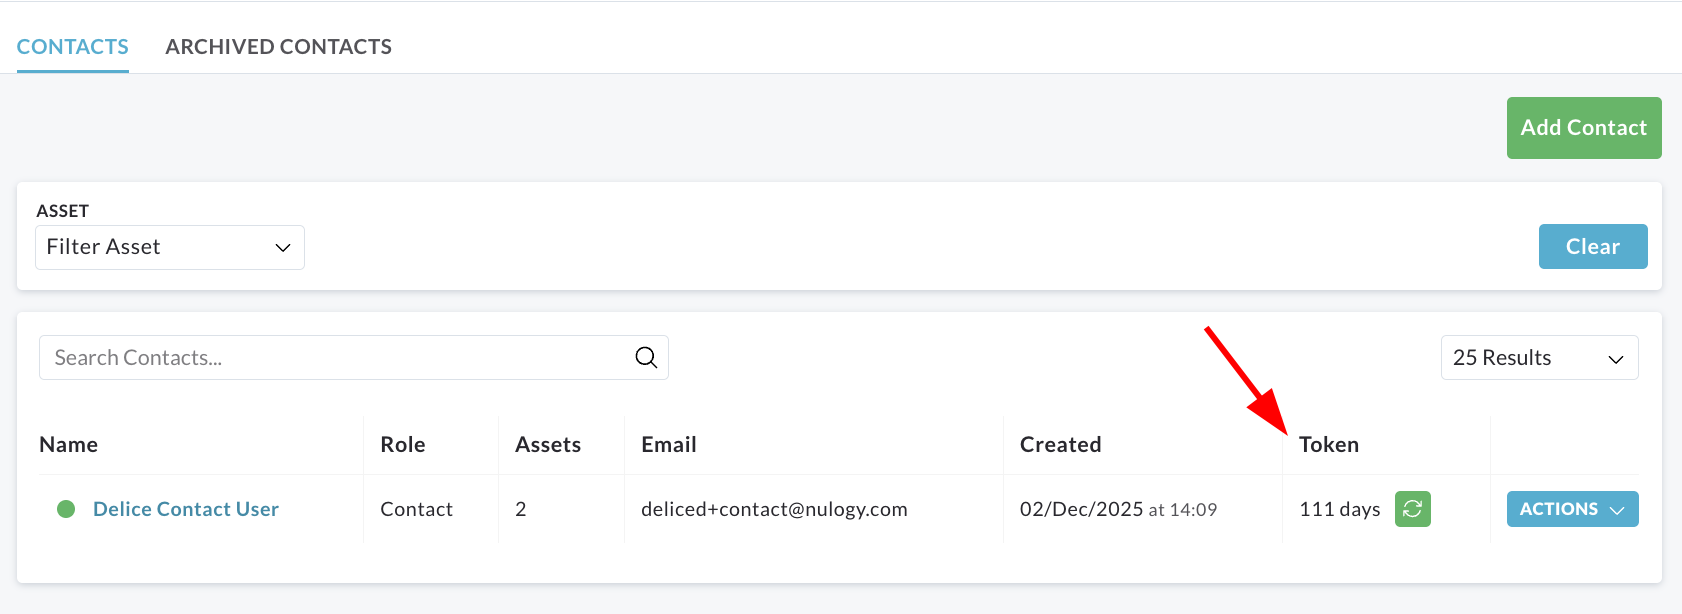
Task: Select the Contacts tab
Action: (72, 47)
